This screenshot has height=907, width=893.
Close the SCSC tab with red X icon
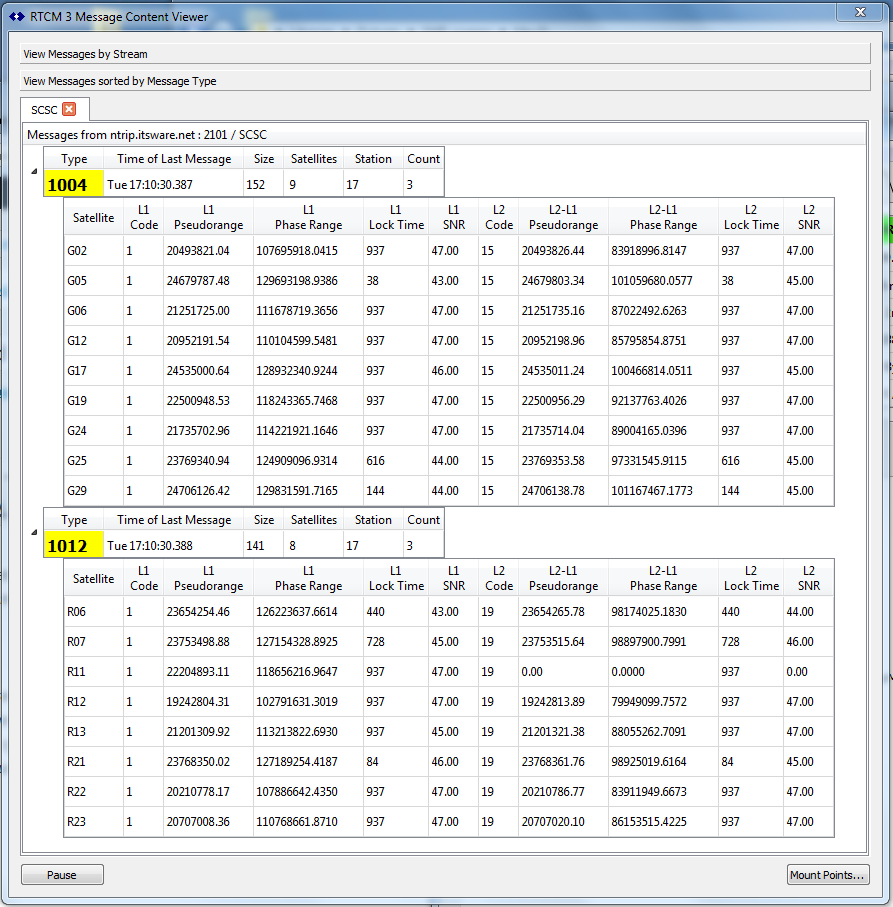tap(68, 109)
